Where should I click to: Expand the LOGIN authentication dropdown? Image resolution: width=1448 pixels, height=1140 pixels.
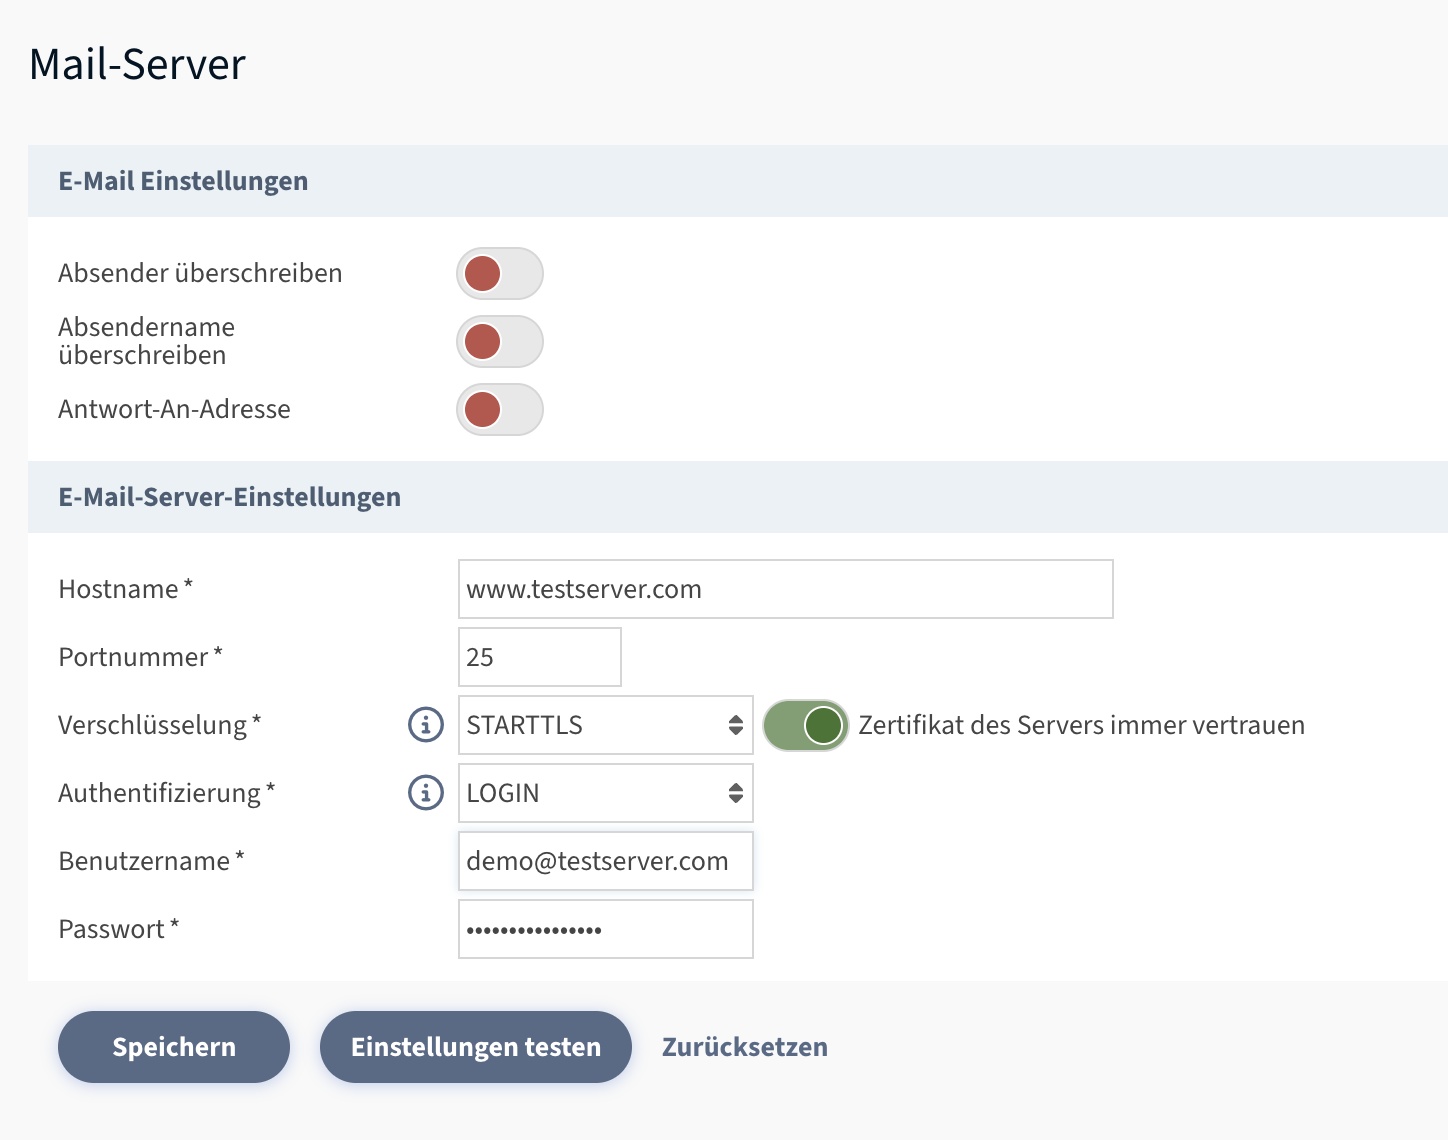click(605, 793)
